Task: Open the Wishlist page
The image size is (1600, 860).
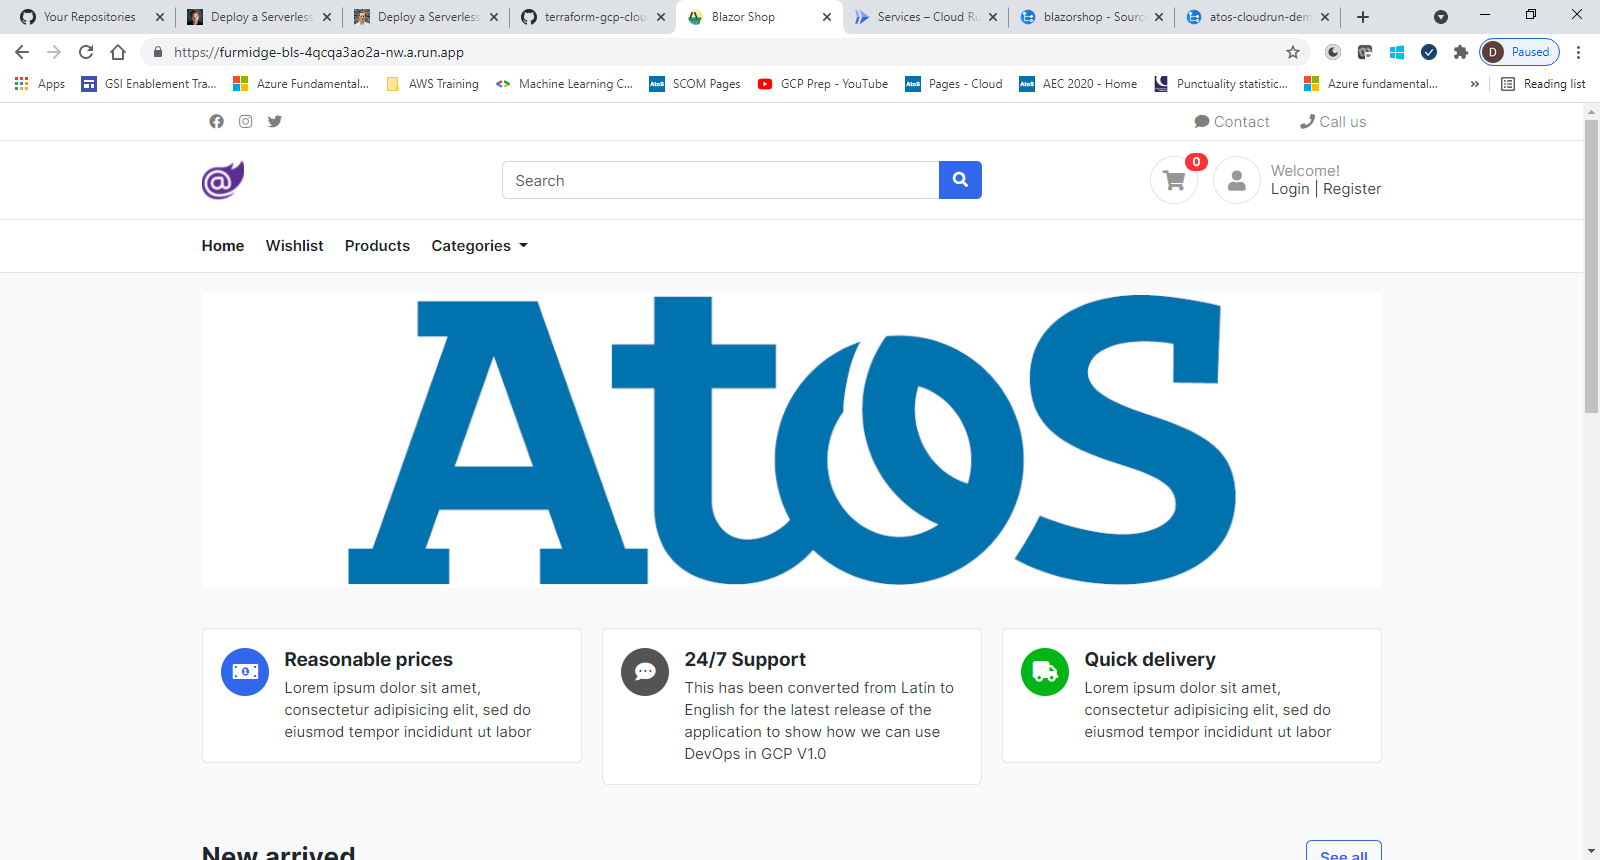Action: pyautogui.click(x=294, y=246)
